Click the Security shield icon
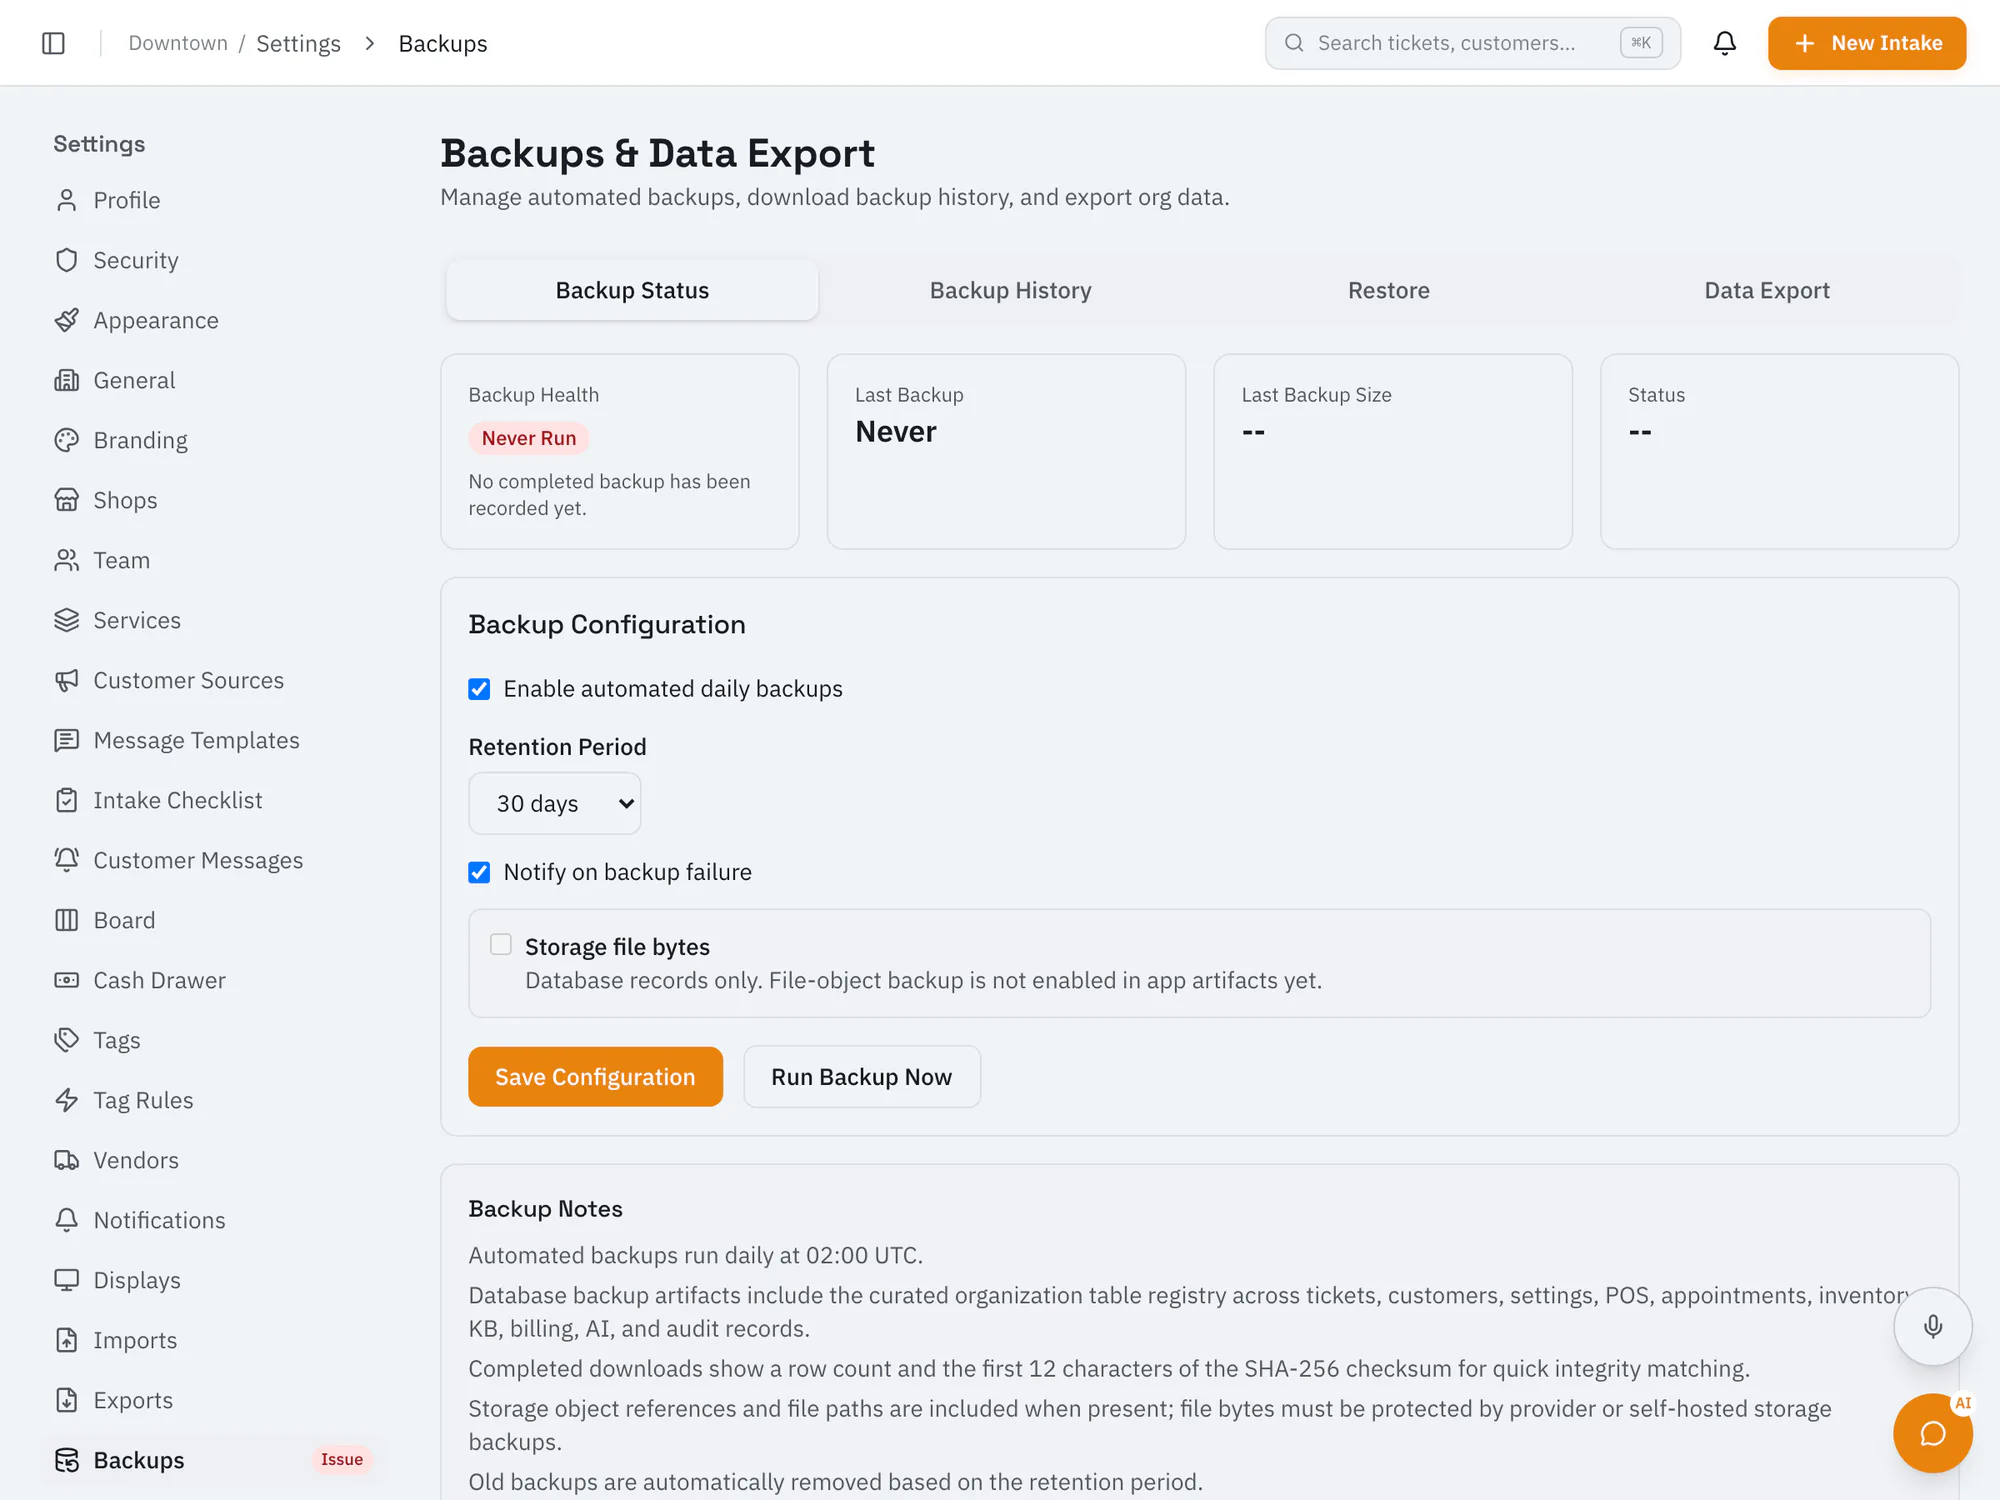This screenshot has height=1500, width=2000. point(67,260)
